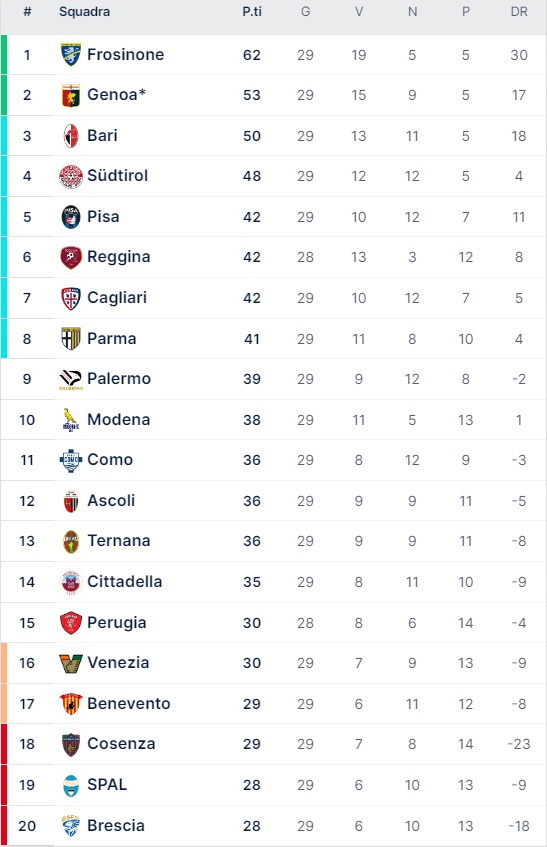547x847 pixels.
Task: Click the Parma shield icon
Action: coord(71,339)
